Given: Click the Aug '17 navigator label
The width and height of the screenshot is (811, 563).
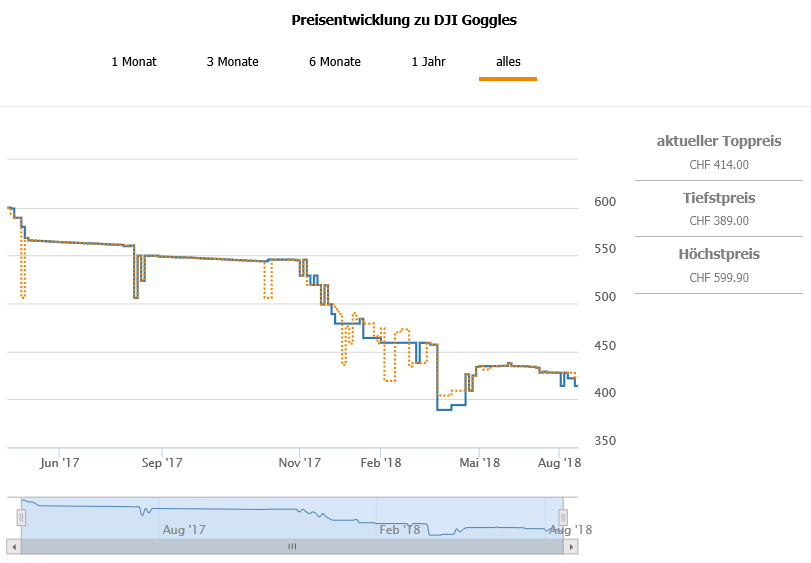Looking at the screenshot, I should pyautogui.click(x=183, y=529).
